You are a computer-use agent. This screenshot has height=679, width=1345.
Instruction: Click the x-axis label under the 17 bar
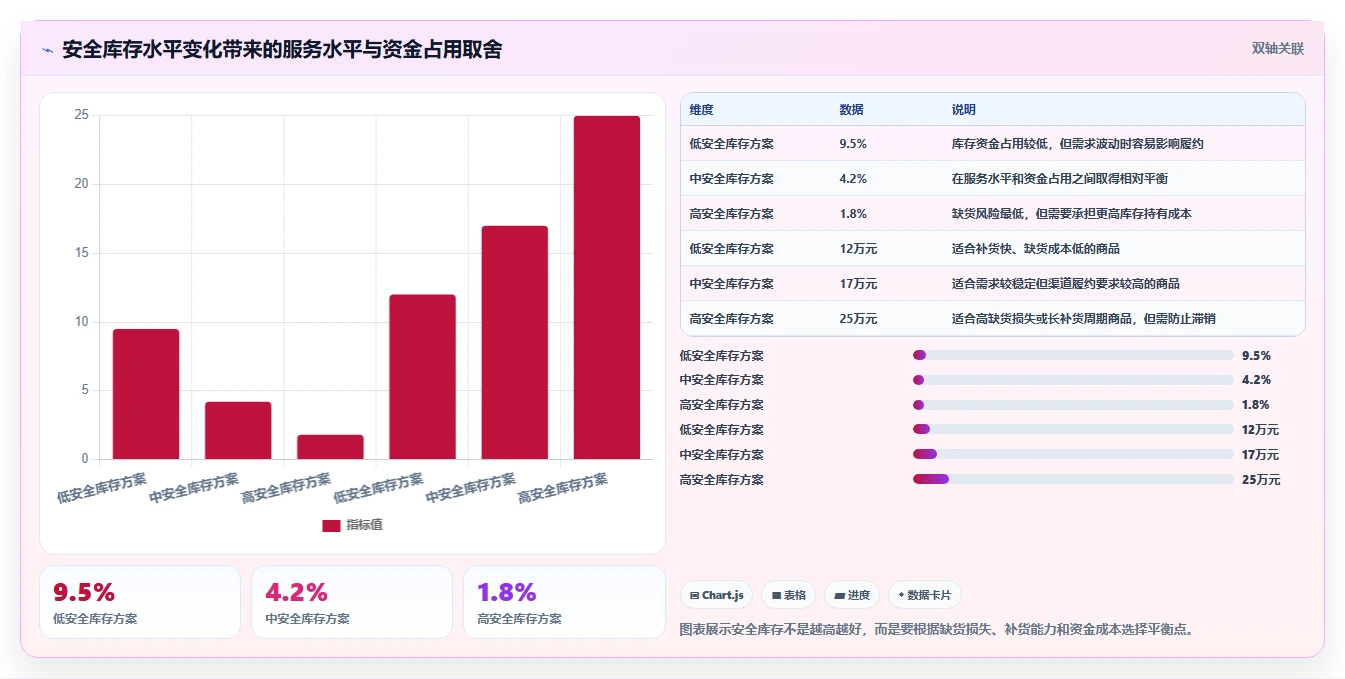(470, 488)
